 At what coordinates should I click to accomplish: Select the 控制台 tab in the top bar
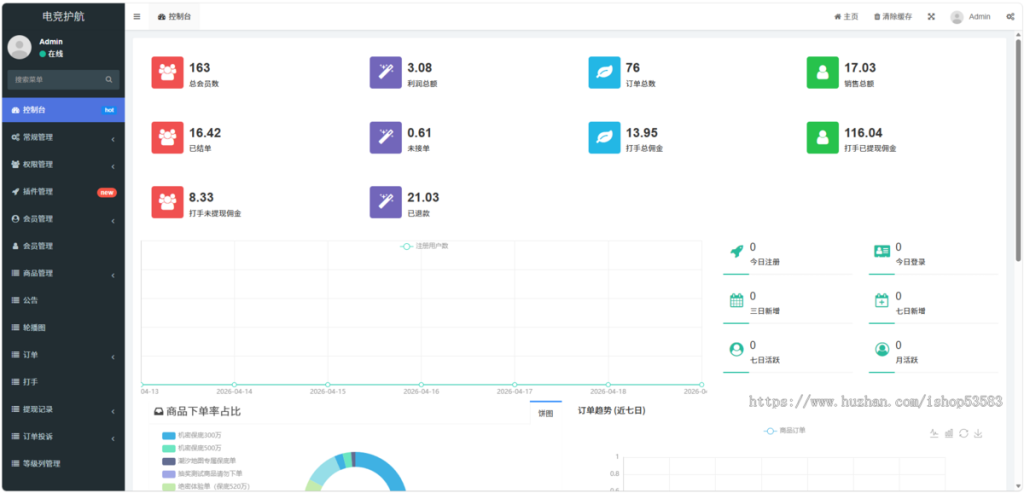pos(174,17)
